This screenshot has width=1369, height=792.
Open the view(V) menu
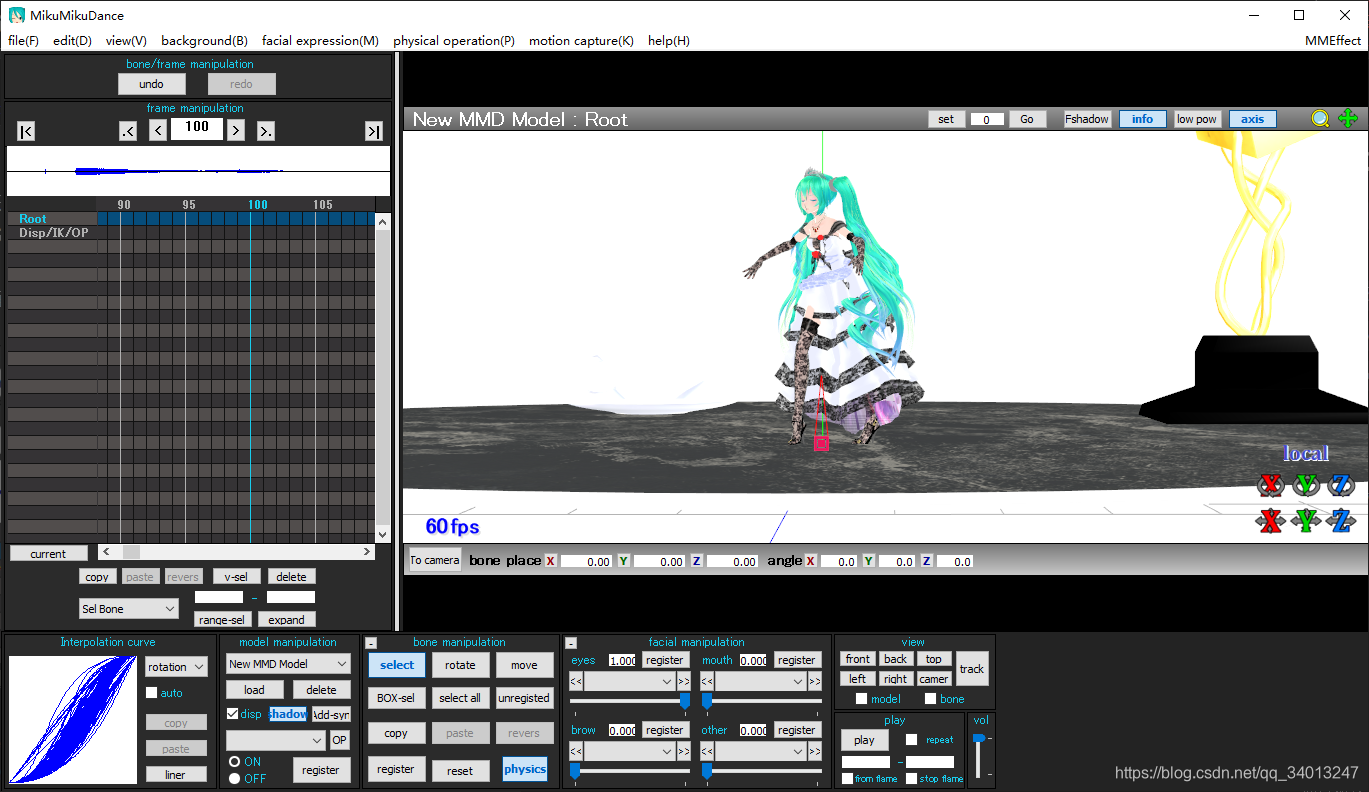126,41
